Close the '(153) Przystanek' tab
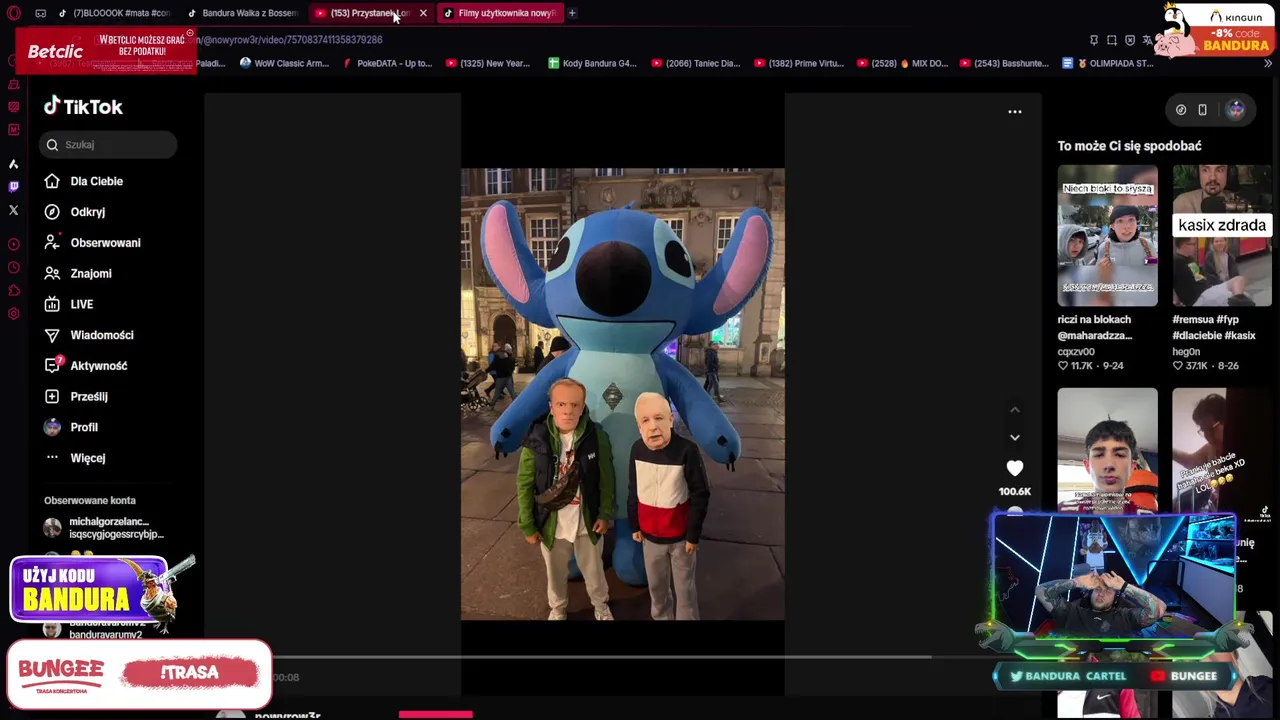Screen dimensions: 1280x720 coord(423,13)
